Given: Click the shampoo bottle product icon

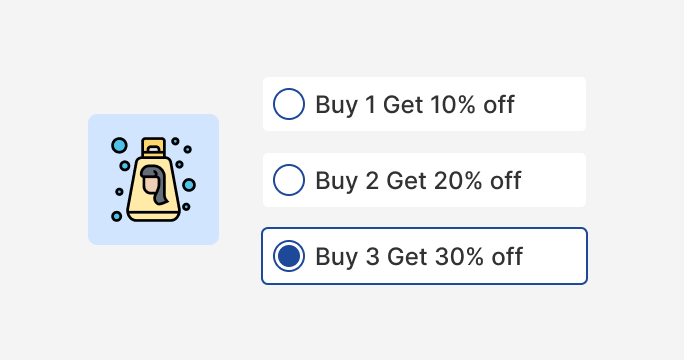Looking at the screenshot, I should (153, 179).
